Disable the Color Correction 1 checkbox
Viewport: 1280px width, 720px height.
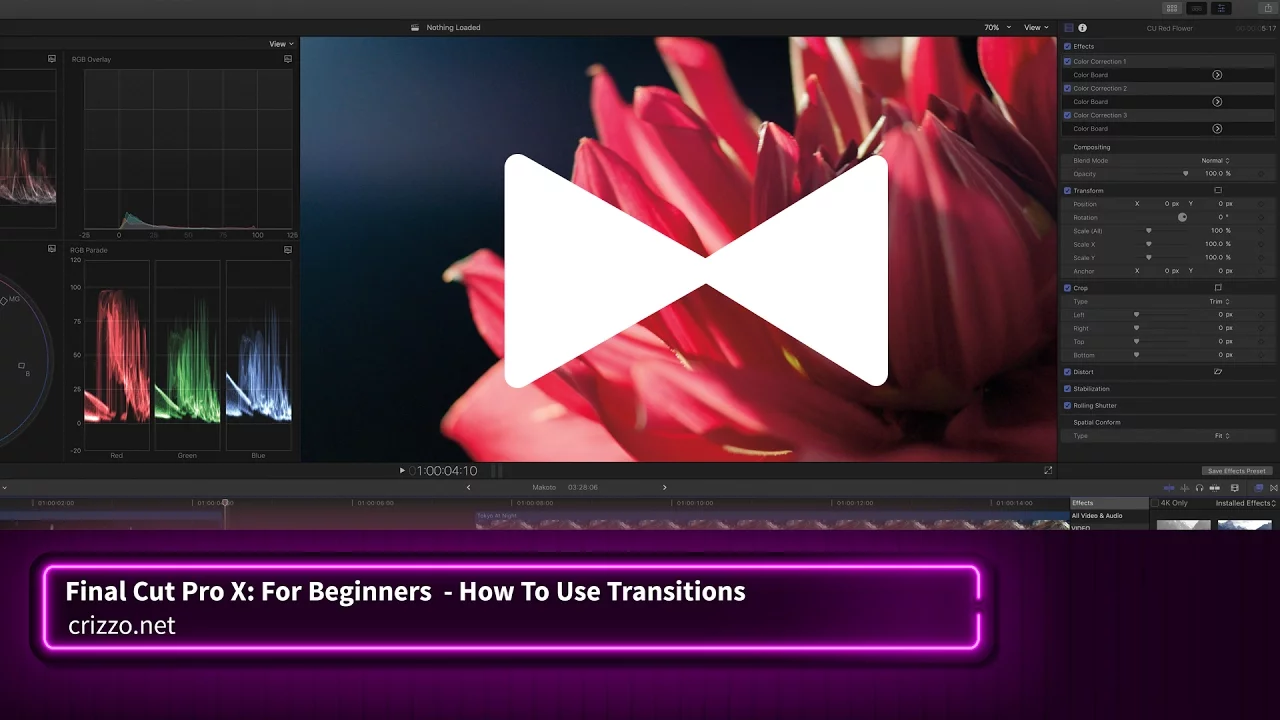(x=1067, y=61)
